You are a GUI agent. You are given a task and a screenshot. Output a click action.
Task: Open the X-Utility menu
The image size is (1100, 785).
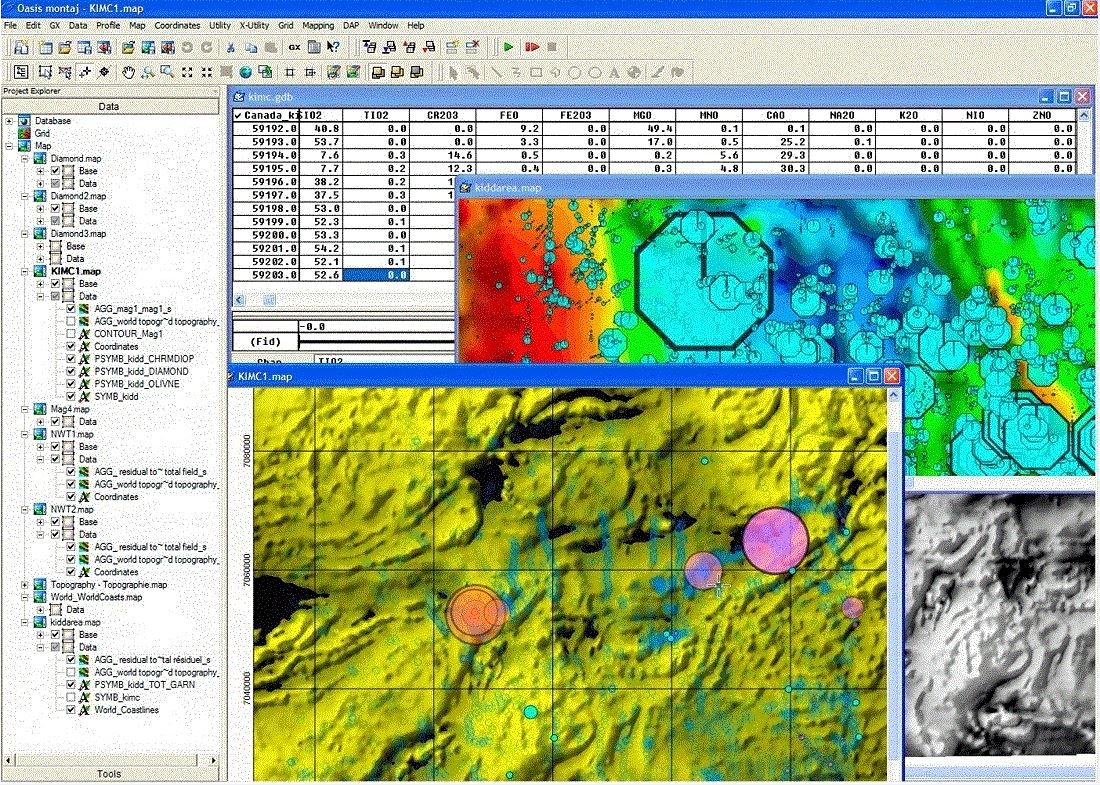(254, 25)
